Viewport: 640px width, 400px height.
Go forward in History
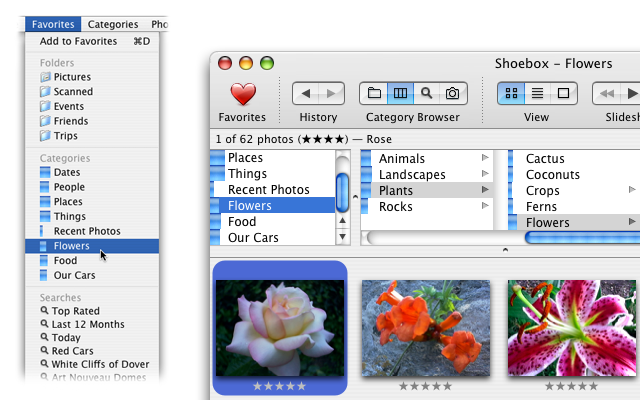point(331,94)
